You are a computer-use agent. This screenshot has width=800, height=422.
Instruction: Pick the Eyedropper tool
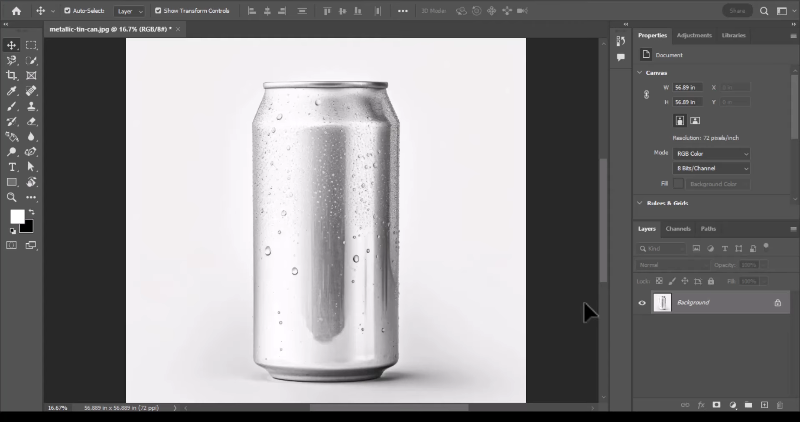click(x=12, y=90)
